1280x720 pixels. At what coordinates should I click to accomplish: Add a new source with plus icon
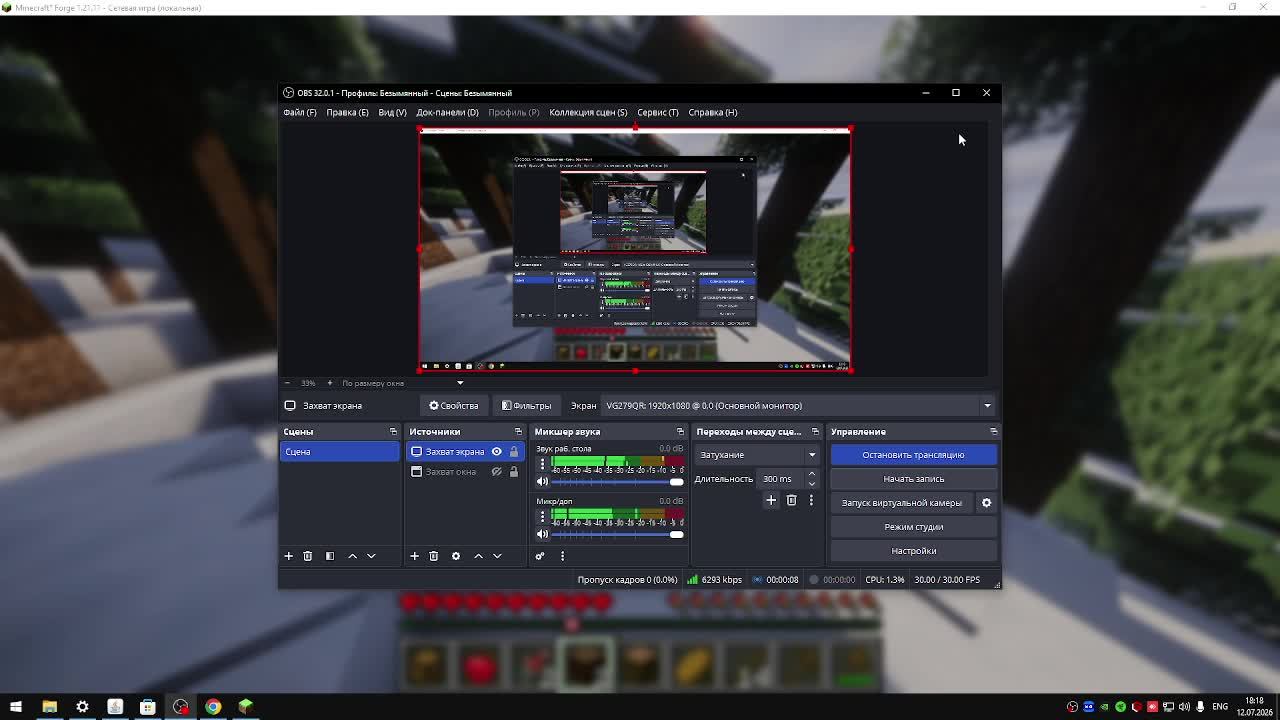click(414, 556)
